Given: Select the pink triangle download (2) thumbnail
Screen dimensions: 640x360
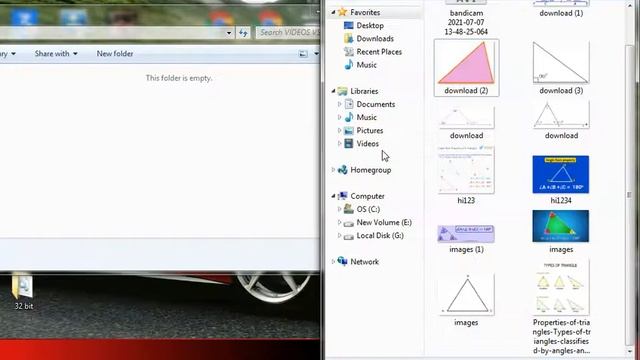Looking at the screenshot, I should tap(466, 62).
